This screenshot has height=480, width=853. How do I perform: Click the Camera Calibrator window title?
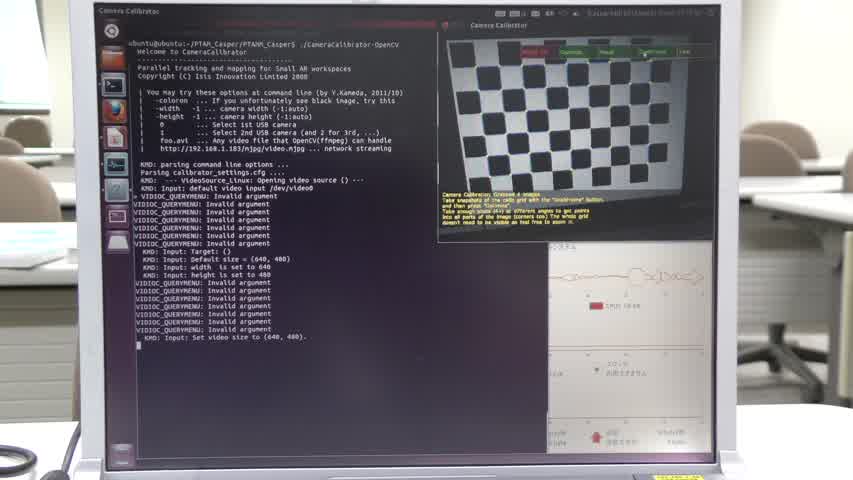pyautogui.click(x=498, y=25)
